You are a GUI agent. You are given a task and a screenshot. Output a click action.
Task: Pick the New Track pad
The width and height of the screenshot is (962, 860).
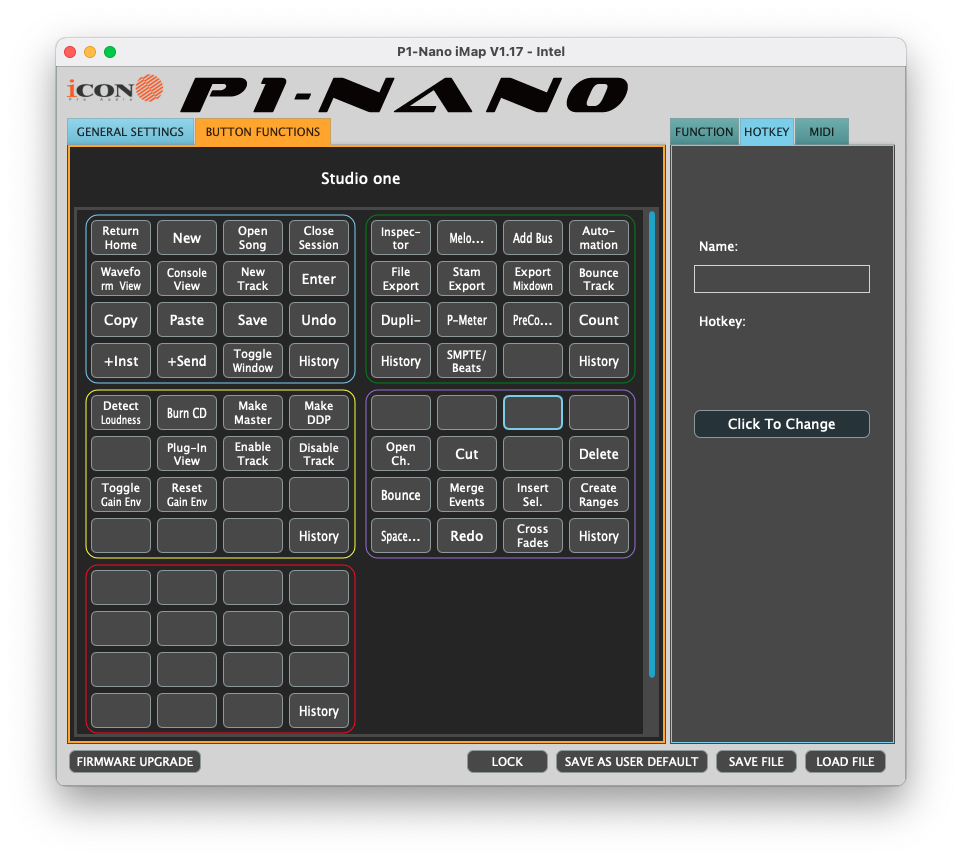point(253,279)
